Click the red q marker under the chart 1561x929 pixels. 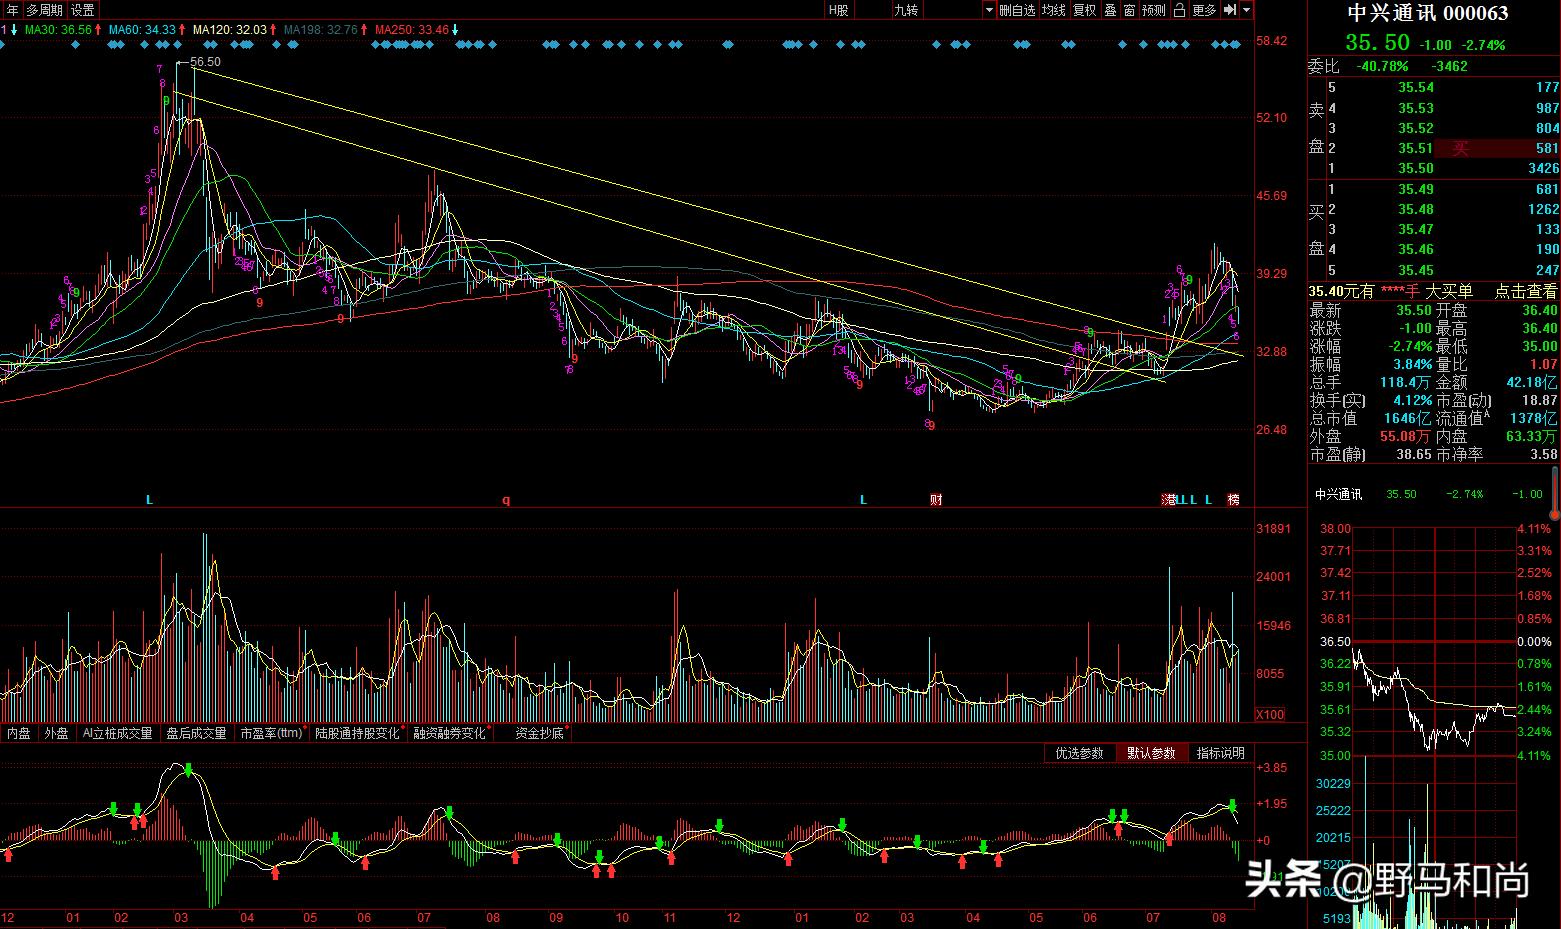click(x=506, y=500)
